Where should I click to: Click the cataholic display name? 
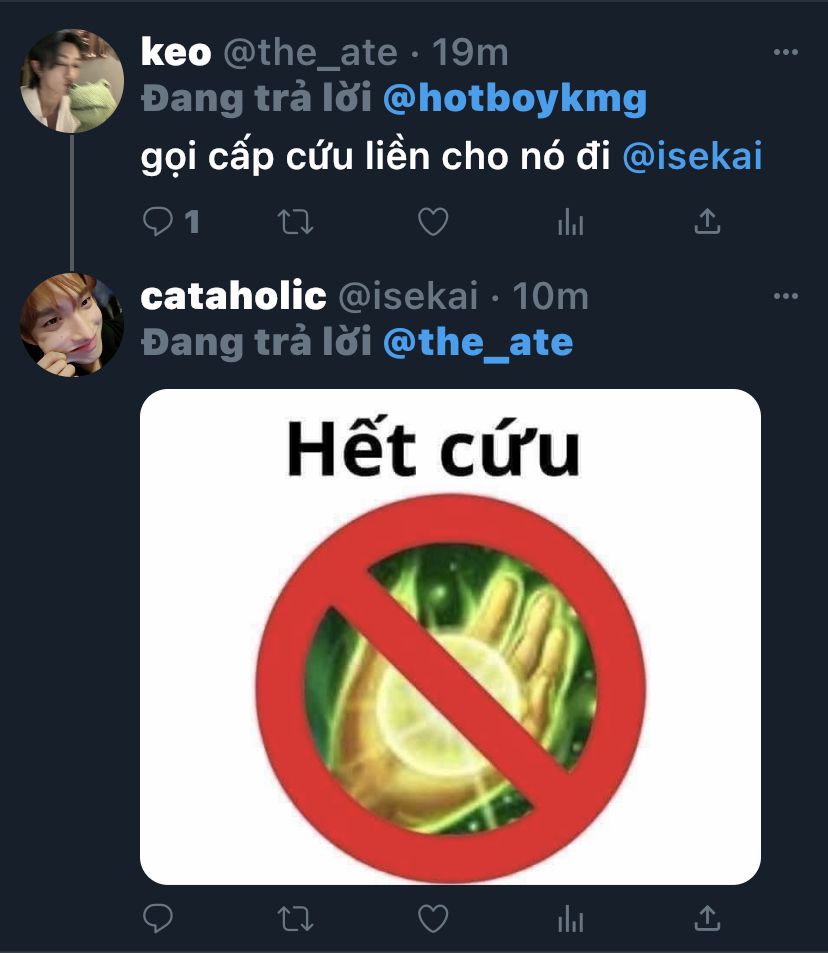233,296
